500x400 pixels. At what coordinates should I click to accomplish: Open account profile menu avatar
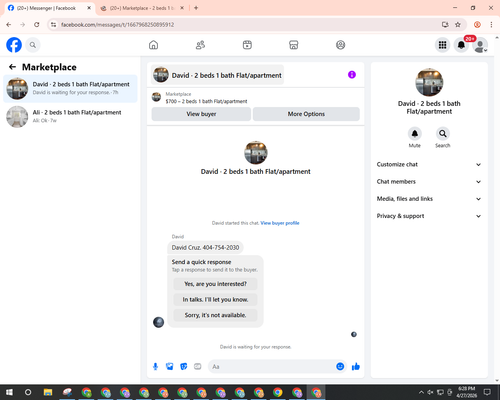click(x=480, y=45)
